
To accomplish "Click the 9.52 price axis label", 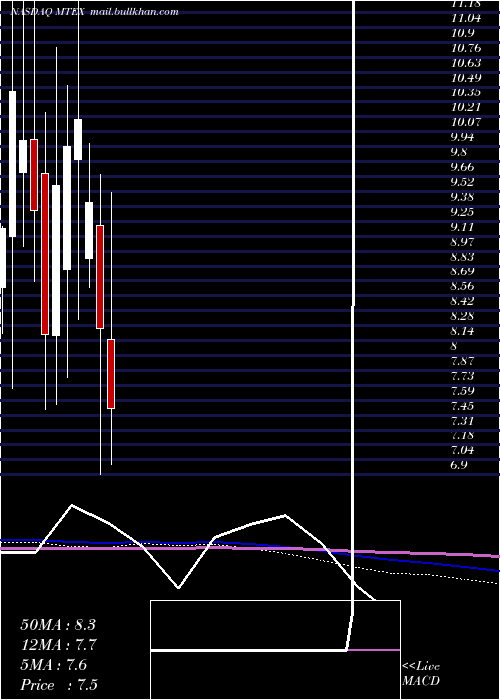I will (462, 182).
